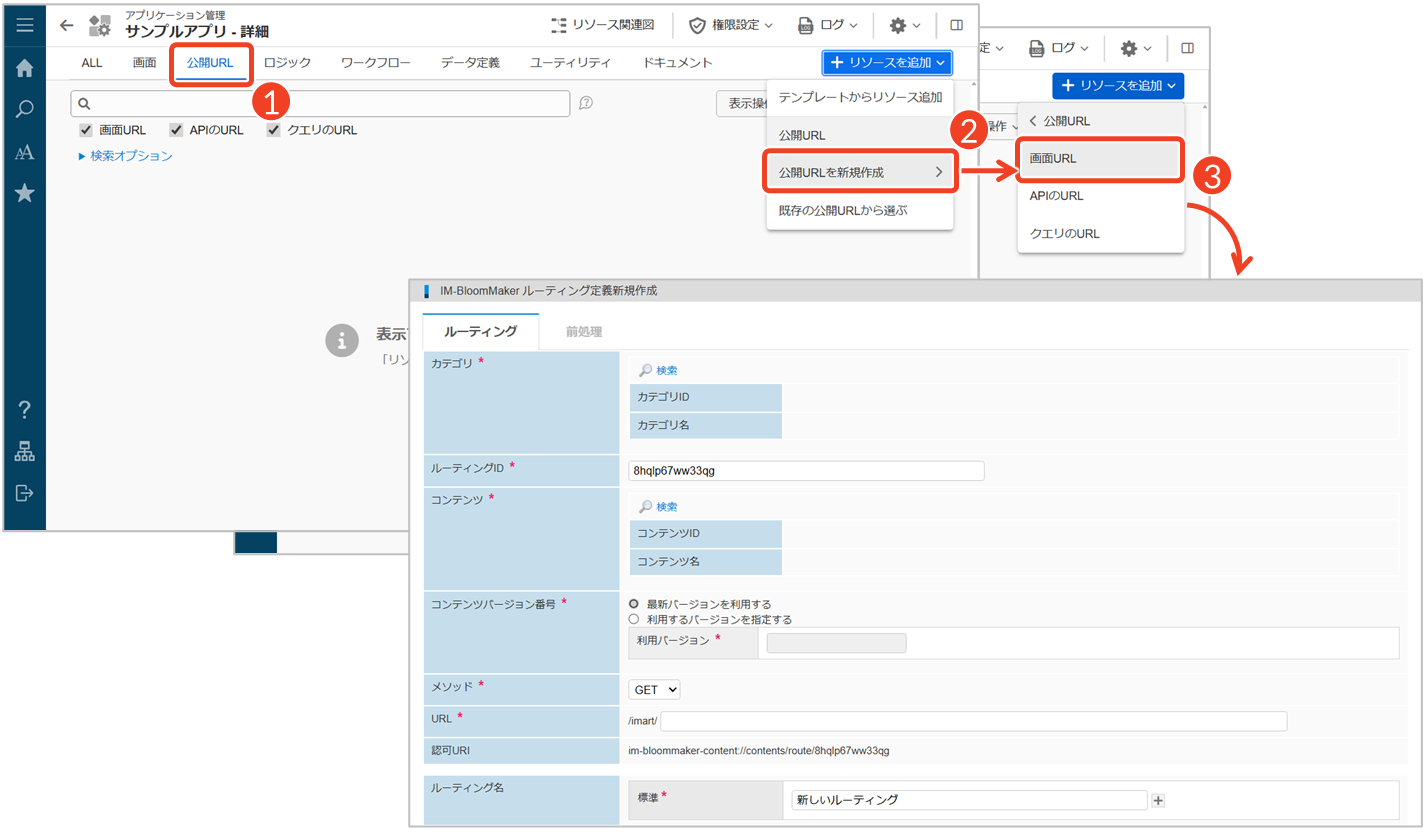Select 利用するバージョンを指定する radio button
Screen dimensions: 1425x832
634,619
